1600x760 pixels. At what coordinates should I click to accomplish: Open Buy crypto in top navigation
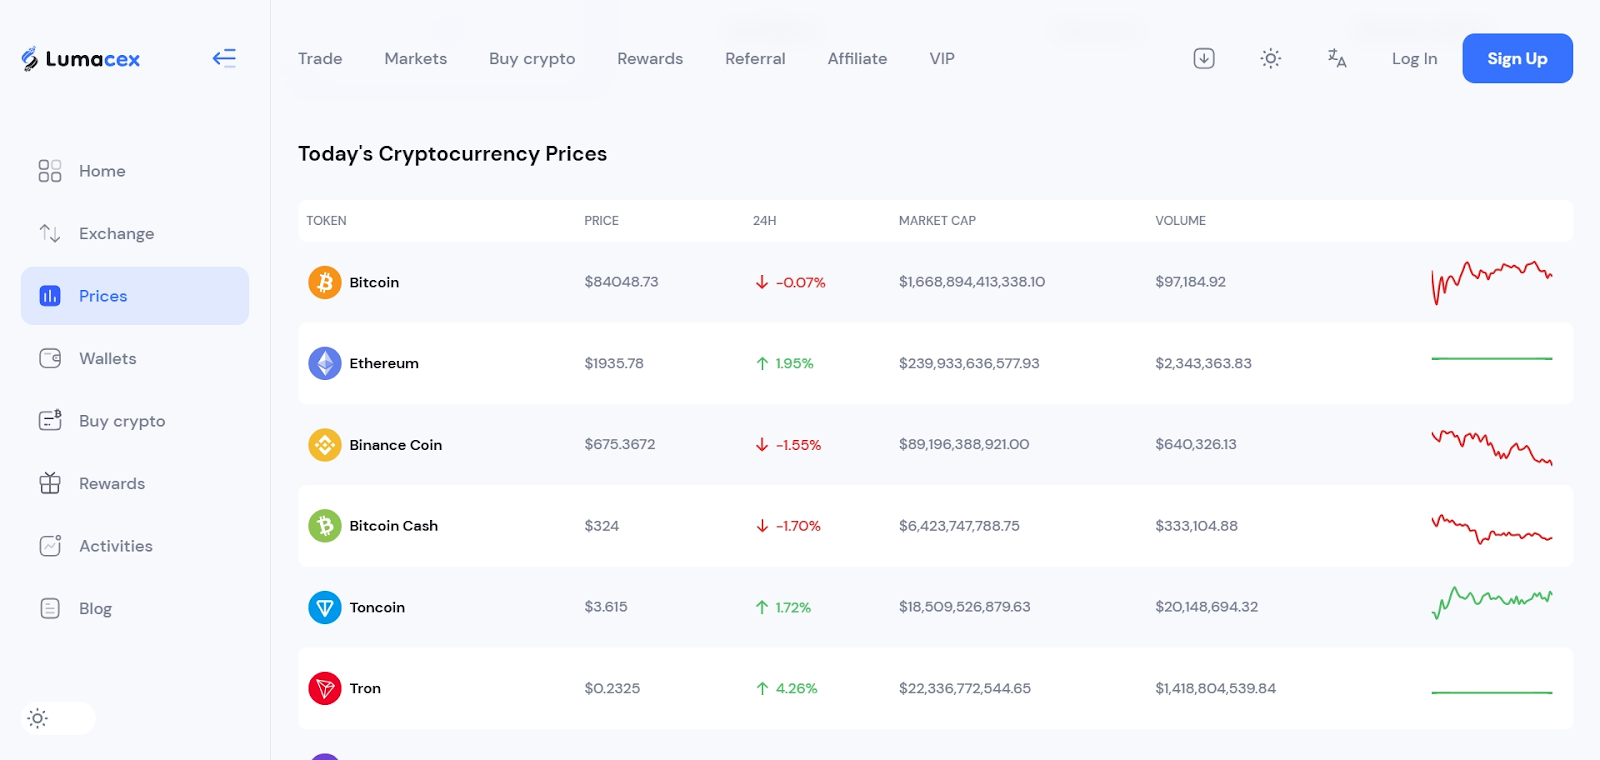[x=532, y=59]
